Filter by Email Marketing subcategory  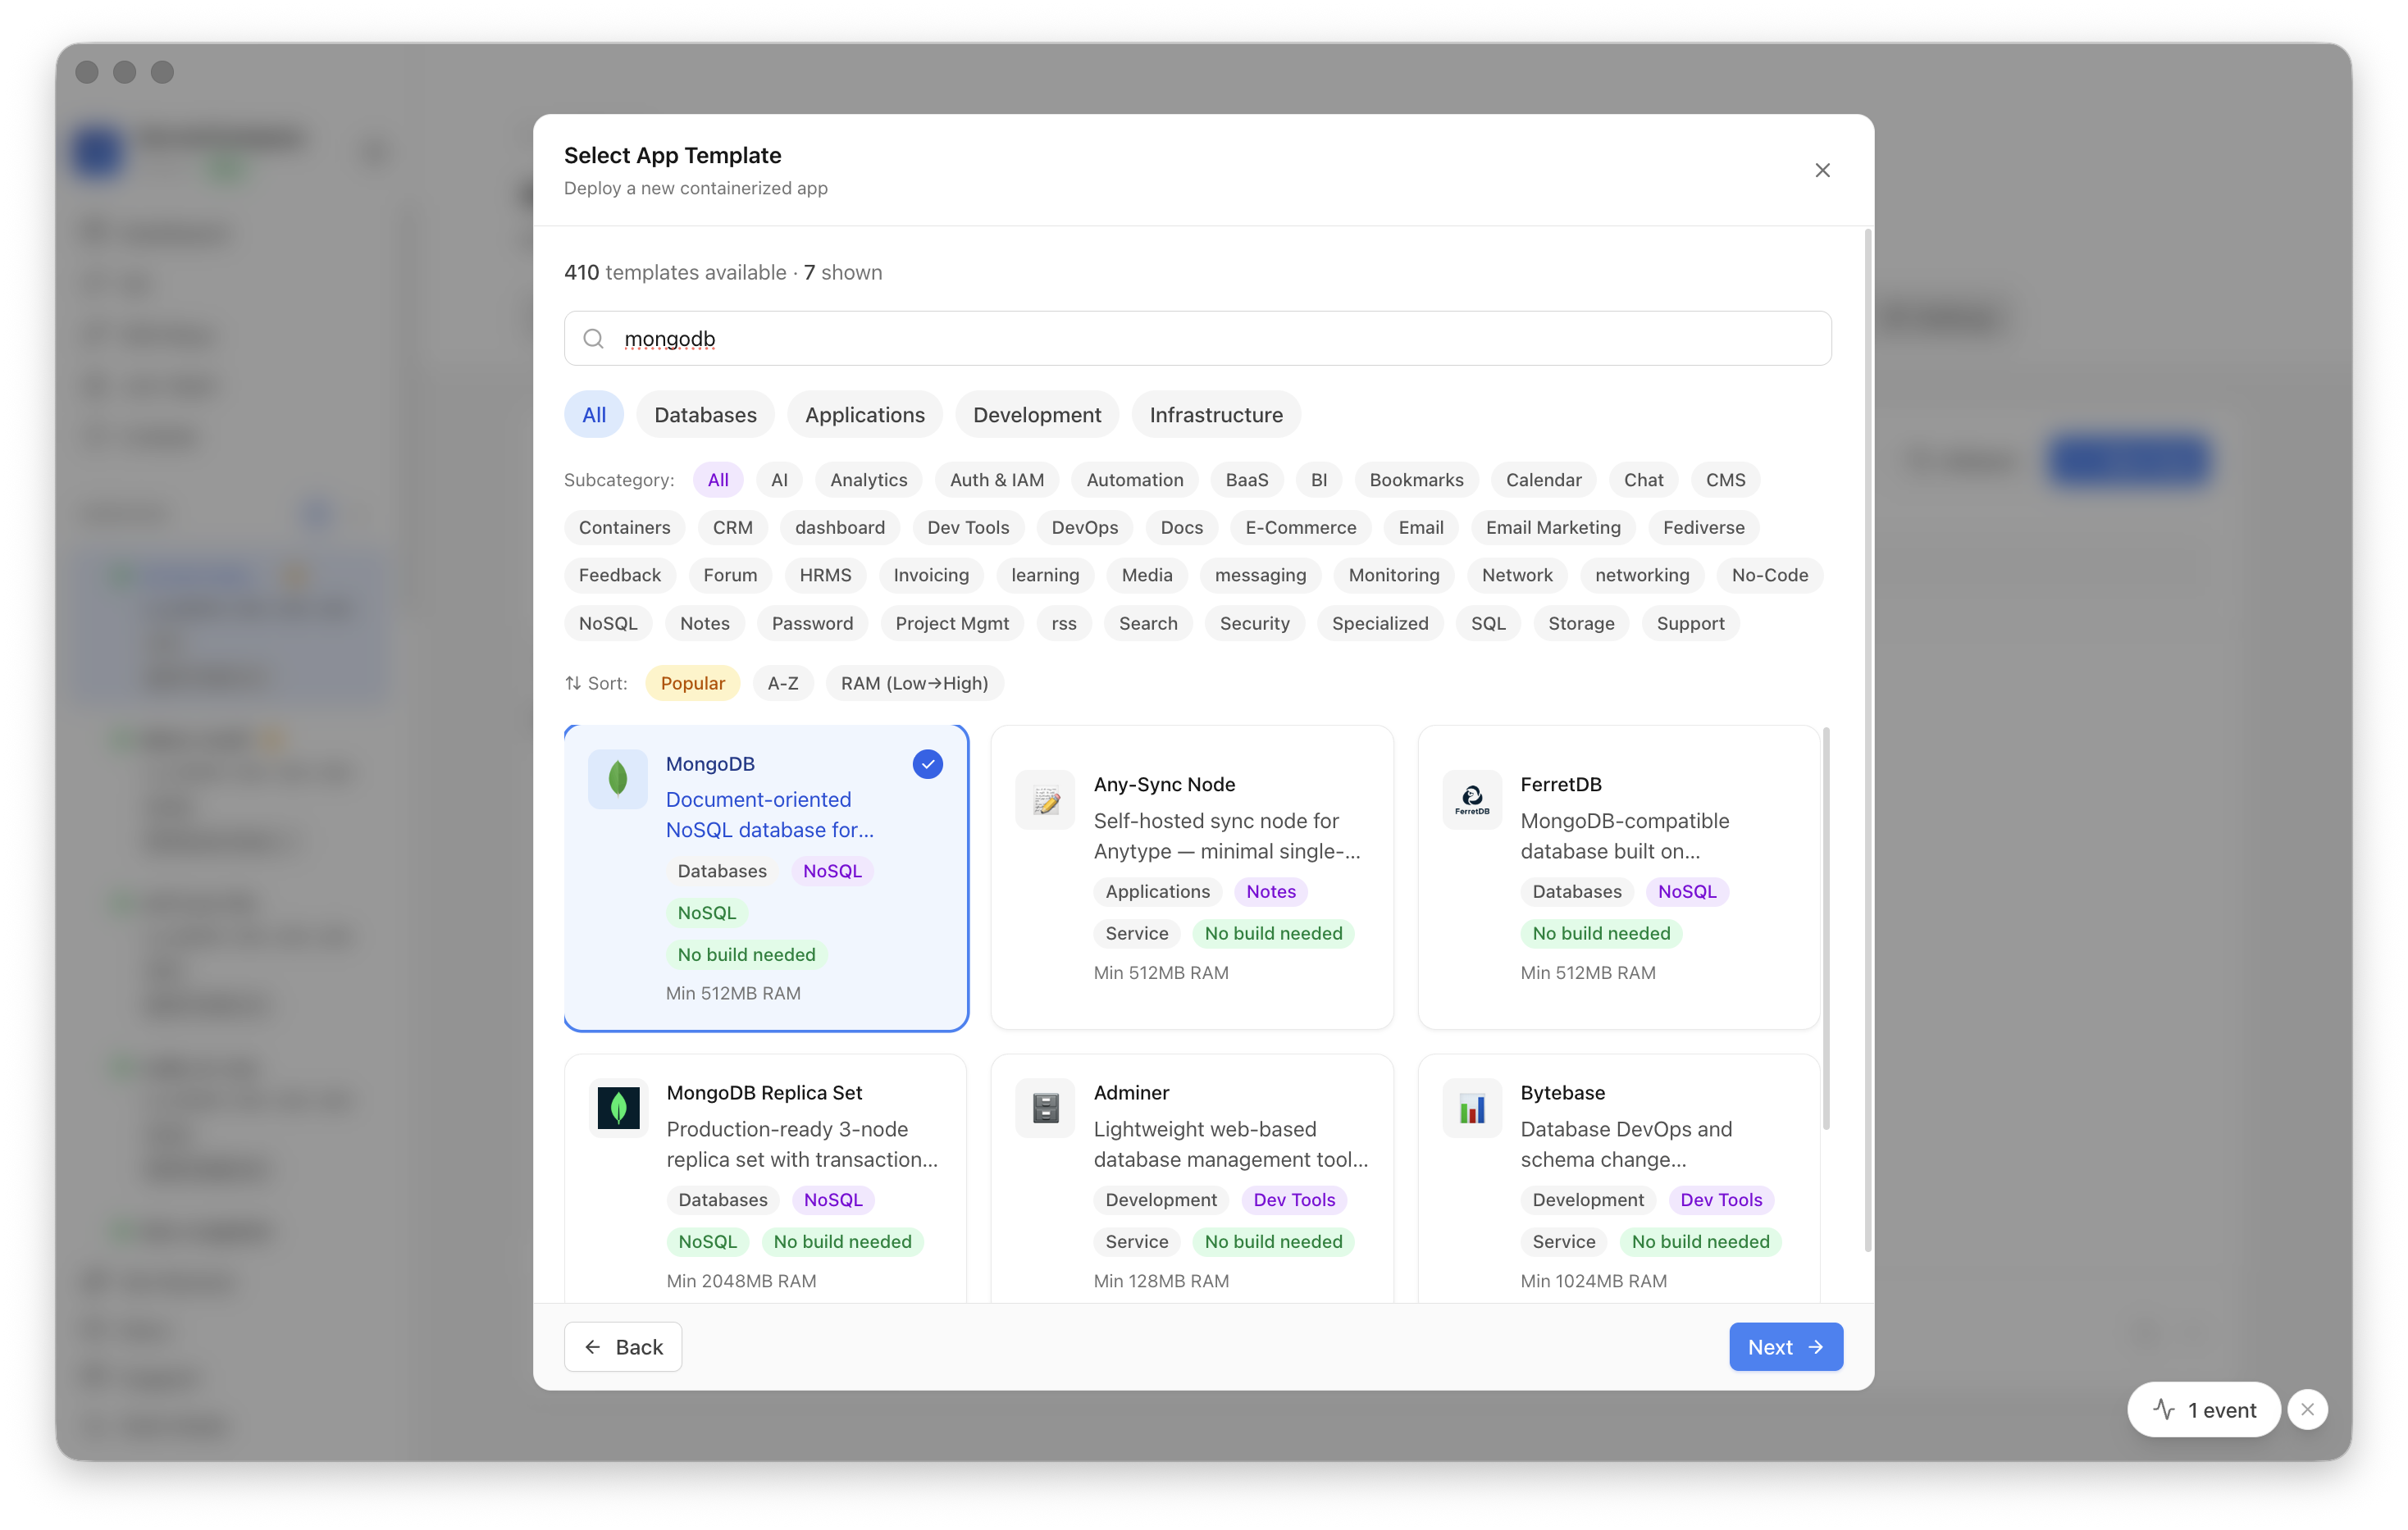(x=1552, y=527)
